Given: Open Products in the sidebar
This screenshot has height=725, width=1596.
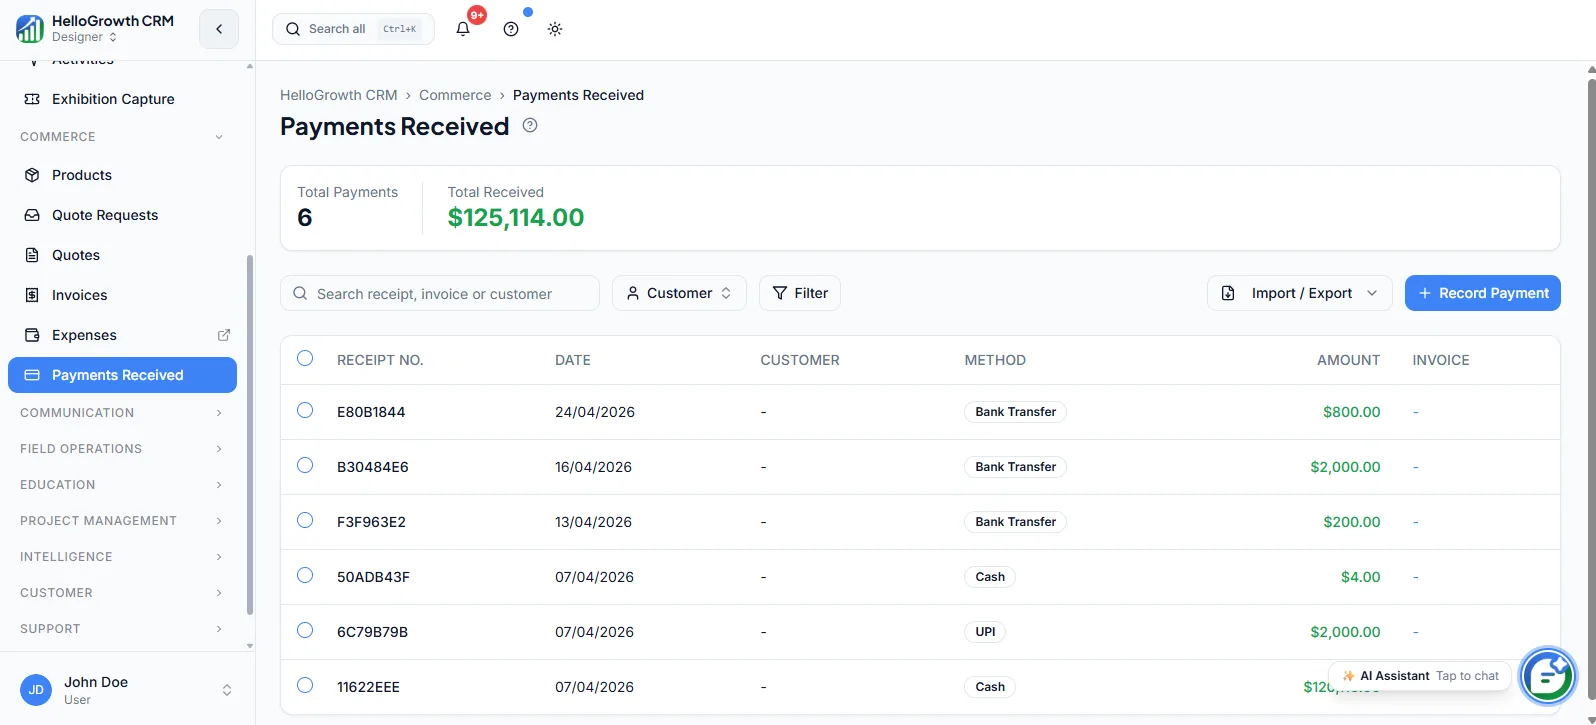Looking at the screenshot, I should 122,175.
